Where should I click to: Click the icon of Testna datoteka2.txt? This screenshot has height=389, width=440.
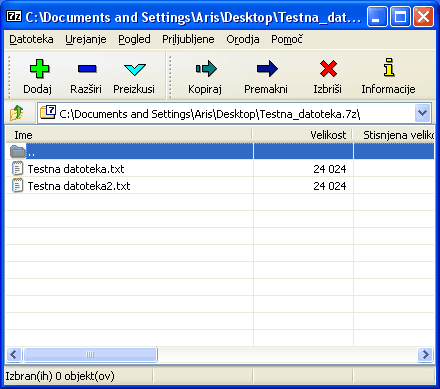[x=17, y=185]
